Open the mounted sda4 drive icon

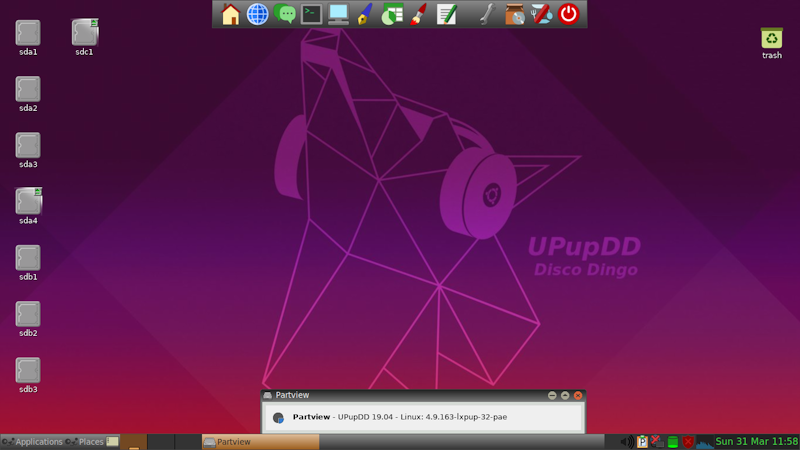click(28, 202)
